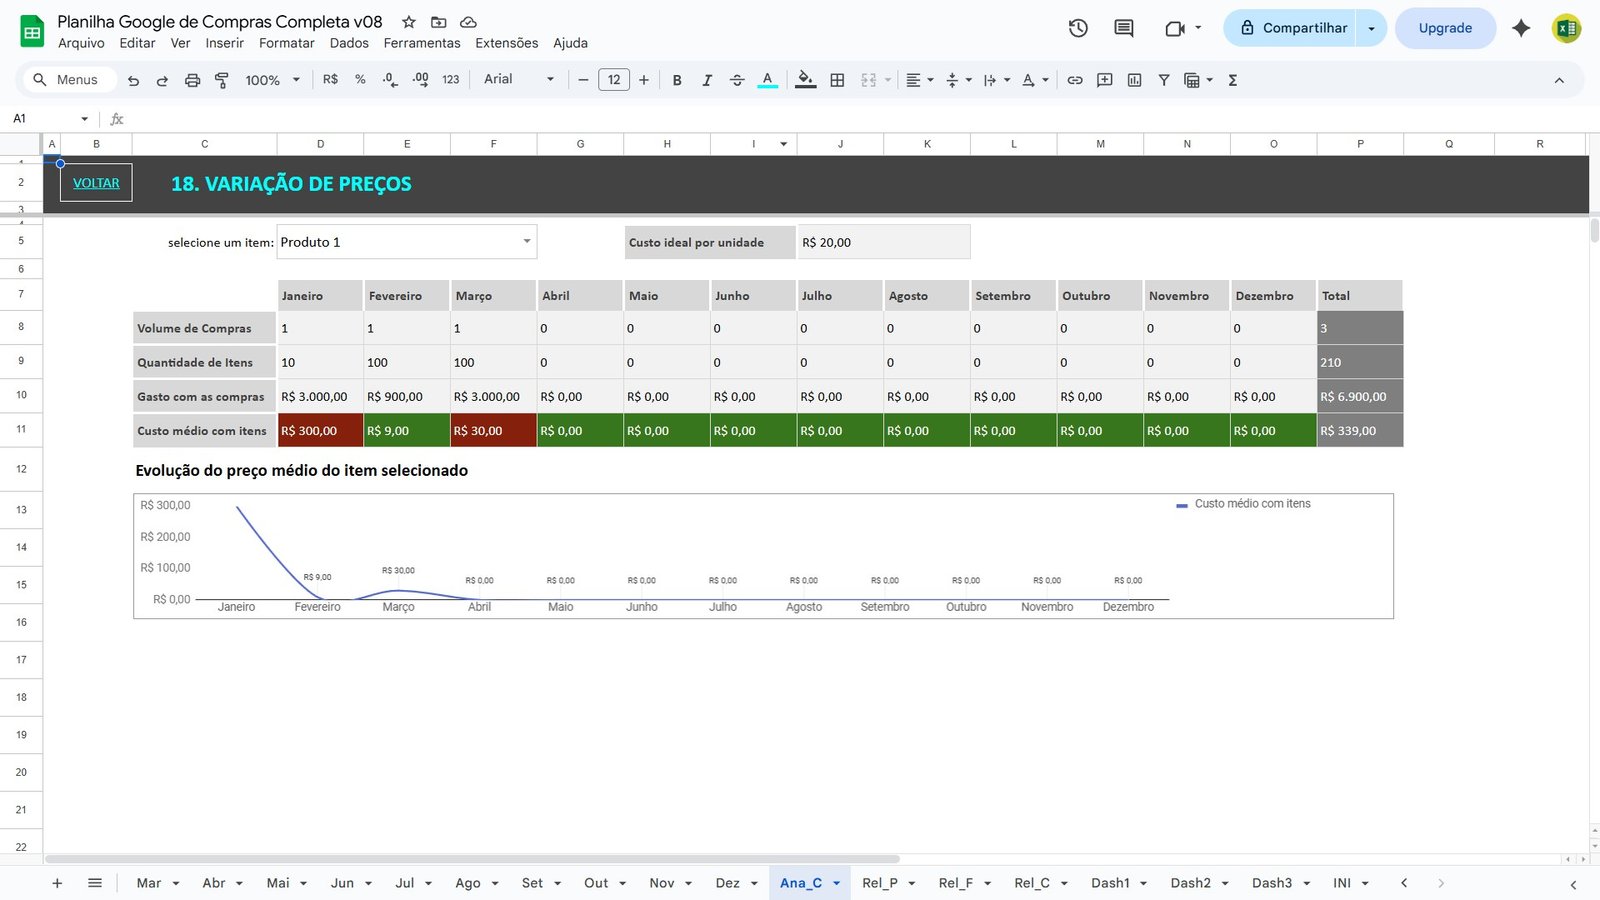Image resolution: width=1600 pixels, height=900 pixels.
Task: Open the Produto 1 item selector
Action: pyautogui.click(x=406, y=241)
